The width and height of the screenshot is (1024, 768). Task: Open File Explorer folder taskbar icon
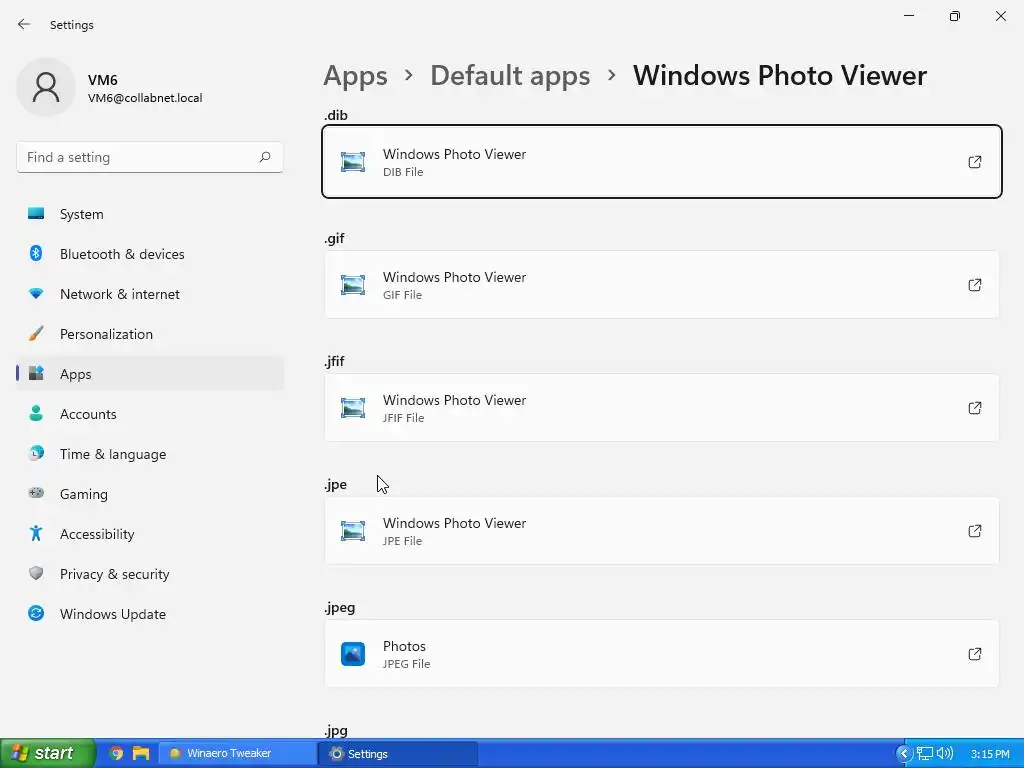coord(141,753)
